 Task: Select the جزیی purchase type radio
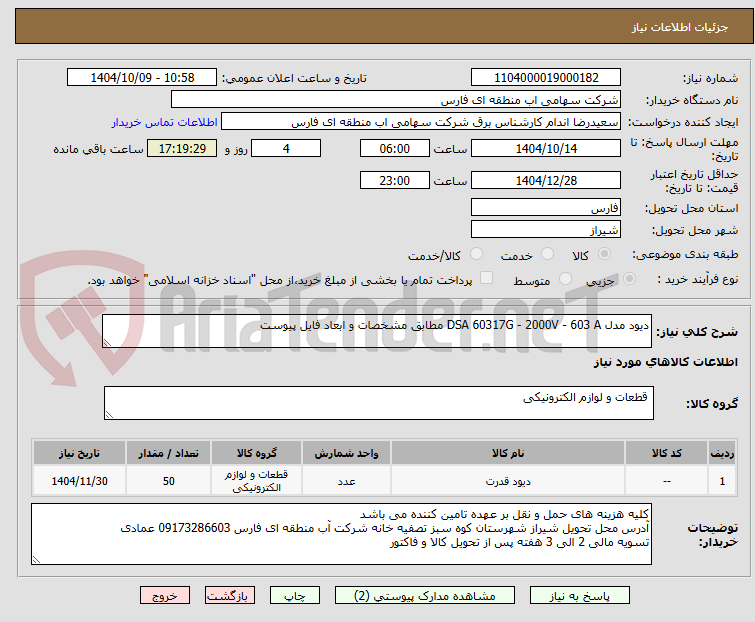(629, 279)
